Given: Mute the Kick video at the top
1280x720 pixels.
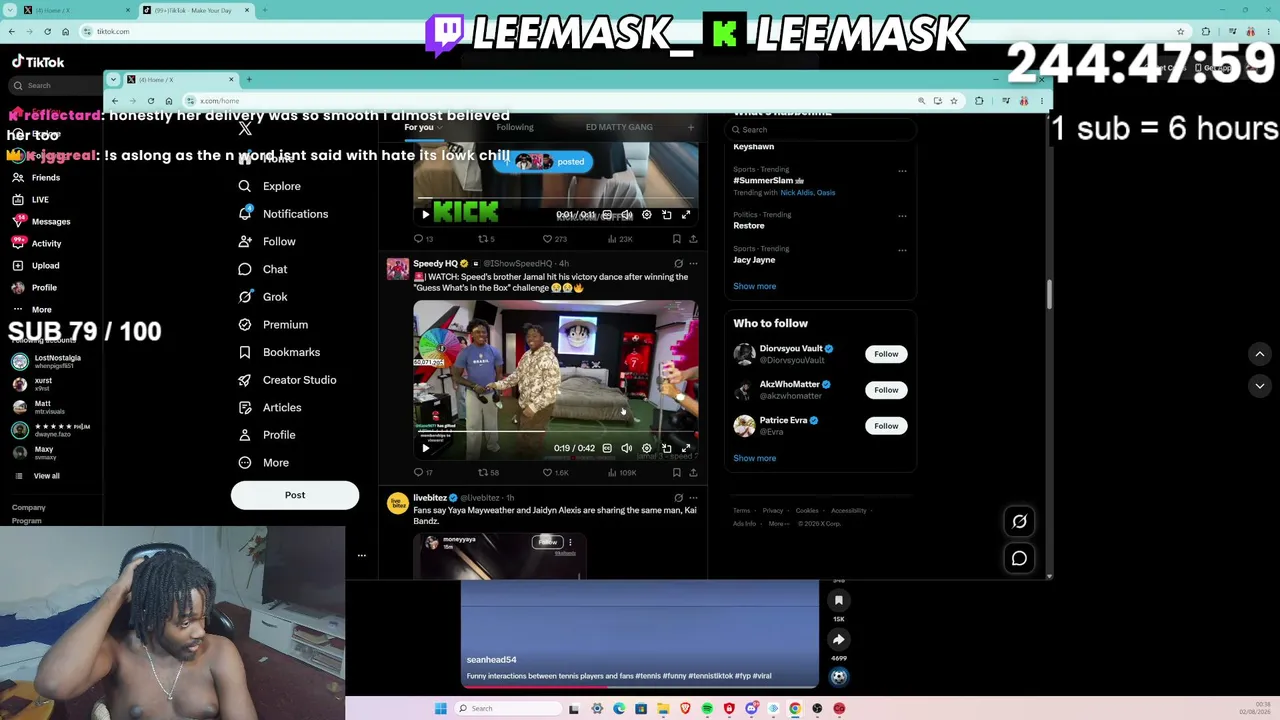Looking at the screenshot, I should tap(627, 214).
